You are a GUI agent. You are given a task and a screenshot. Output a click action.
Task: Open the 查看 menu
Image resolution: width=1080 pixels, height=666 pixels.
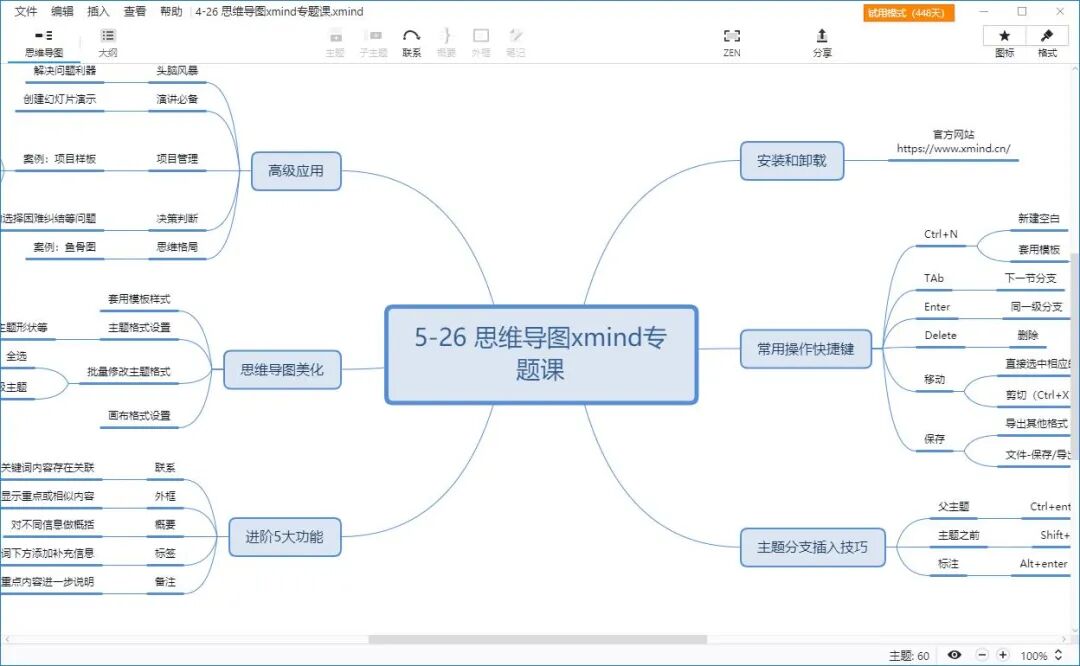(x=134, y=11)
